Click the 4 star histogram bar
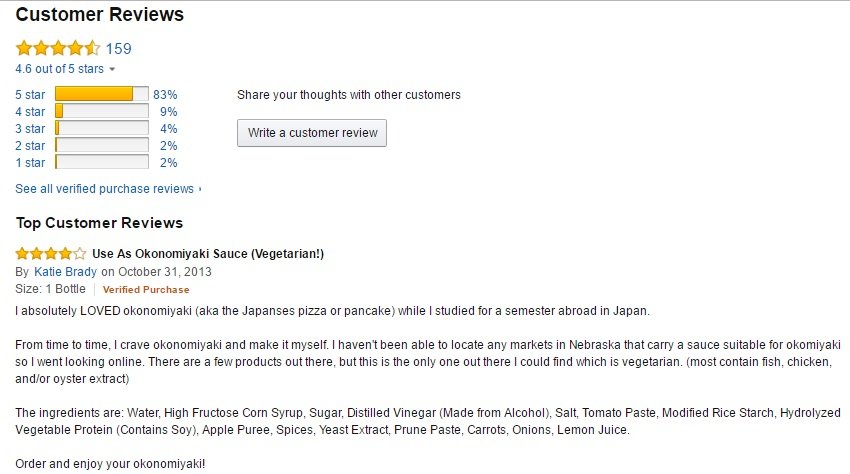 pos(101,112)
